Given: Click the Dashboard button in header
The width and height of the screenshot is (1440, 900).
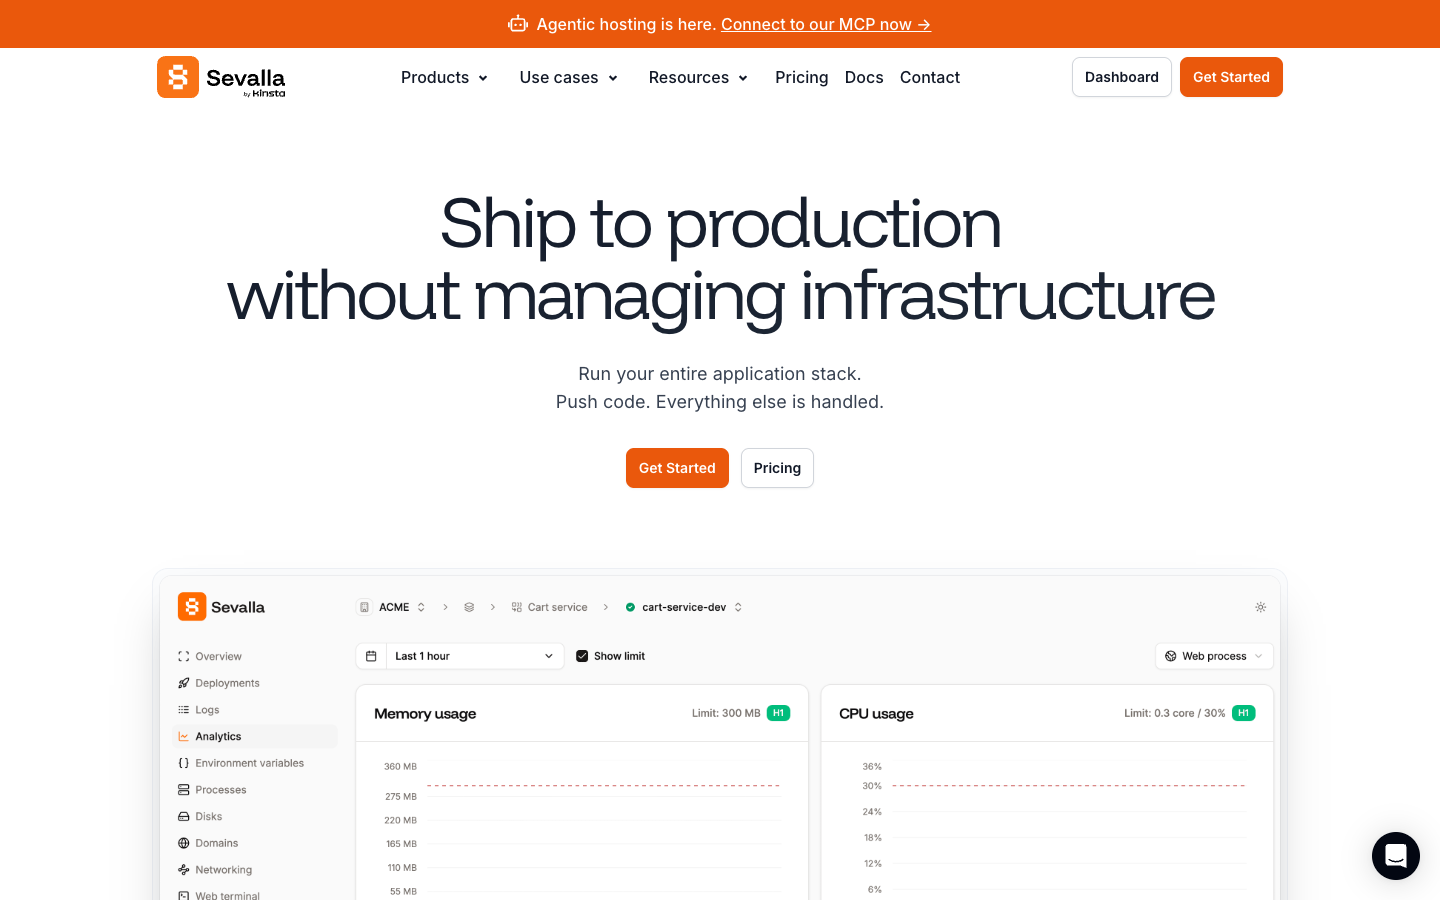Looking at the screenshot, I should tap(1122, 77).
